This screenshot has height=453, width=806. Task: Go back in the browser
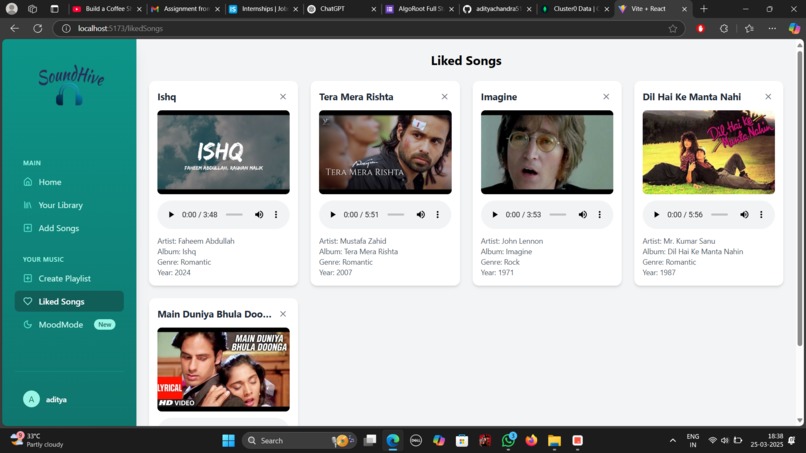coord(14,28)
